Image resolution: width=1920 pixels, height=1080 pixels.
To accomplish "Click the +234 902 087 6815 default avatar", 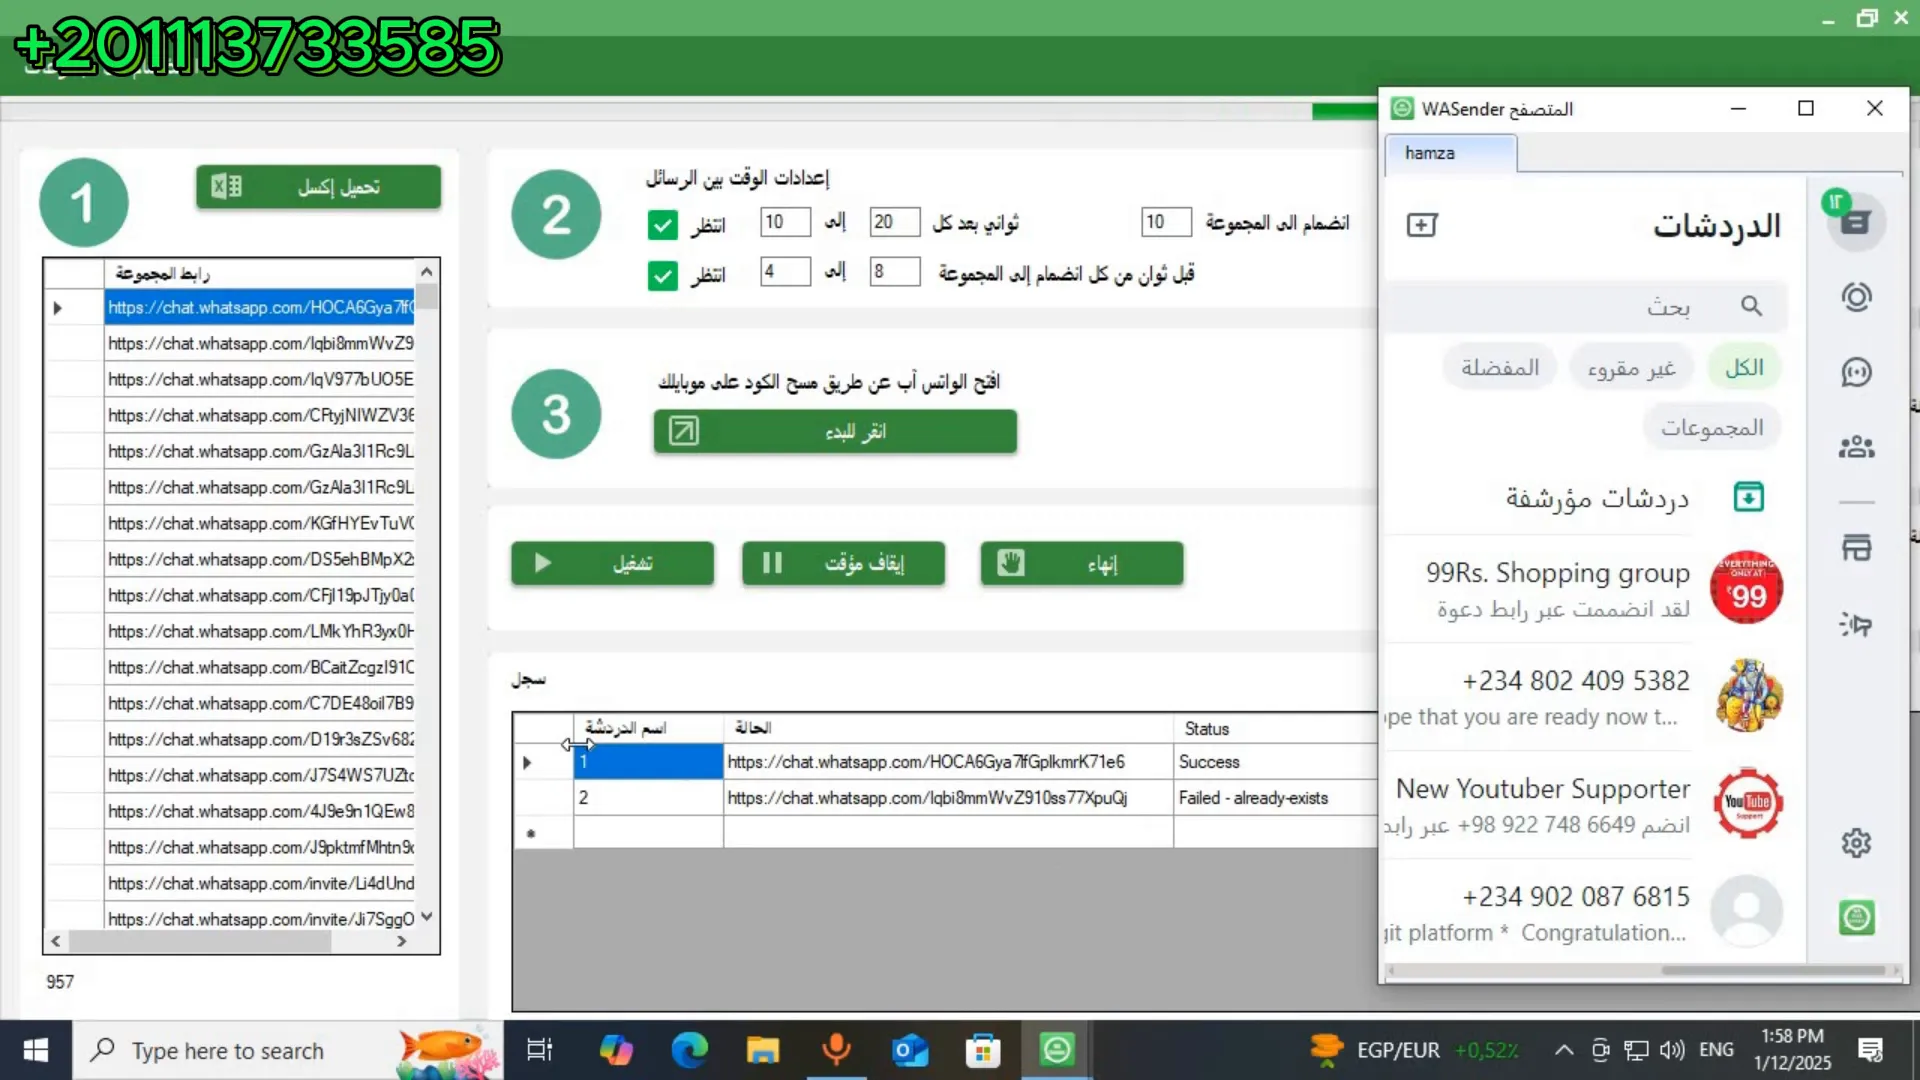I will click(x=1747, y=911).
